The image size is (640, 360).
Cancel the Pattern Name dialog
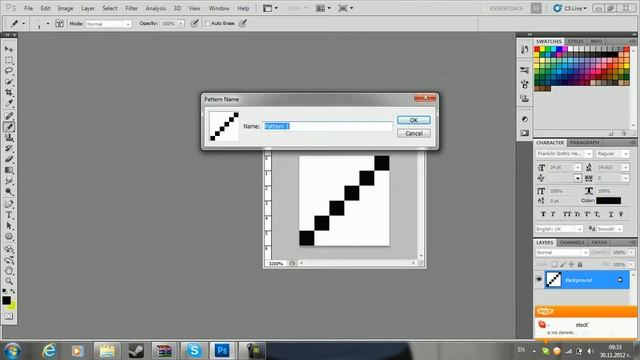pyautogui.click(x=413, y=133)
